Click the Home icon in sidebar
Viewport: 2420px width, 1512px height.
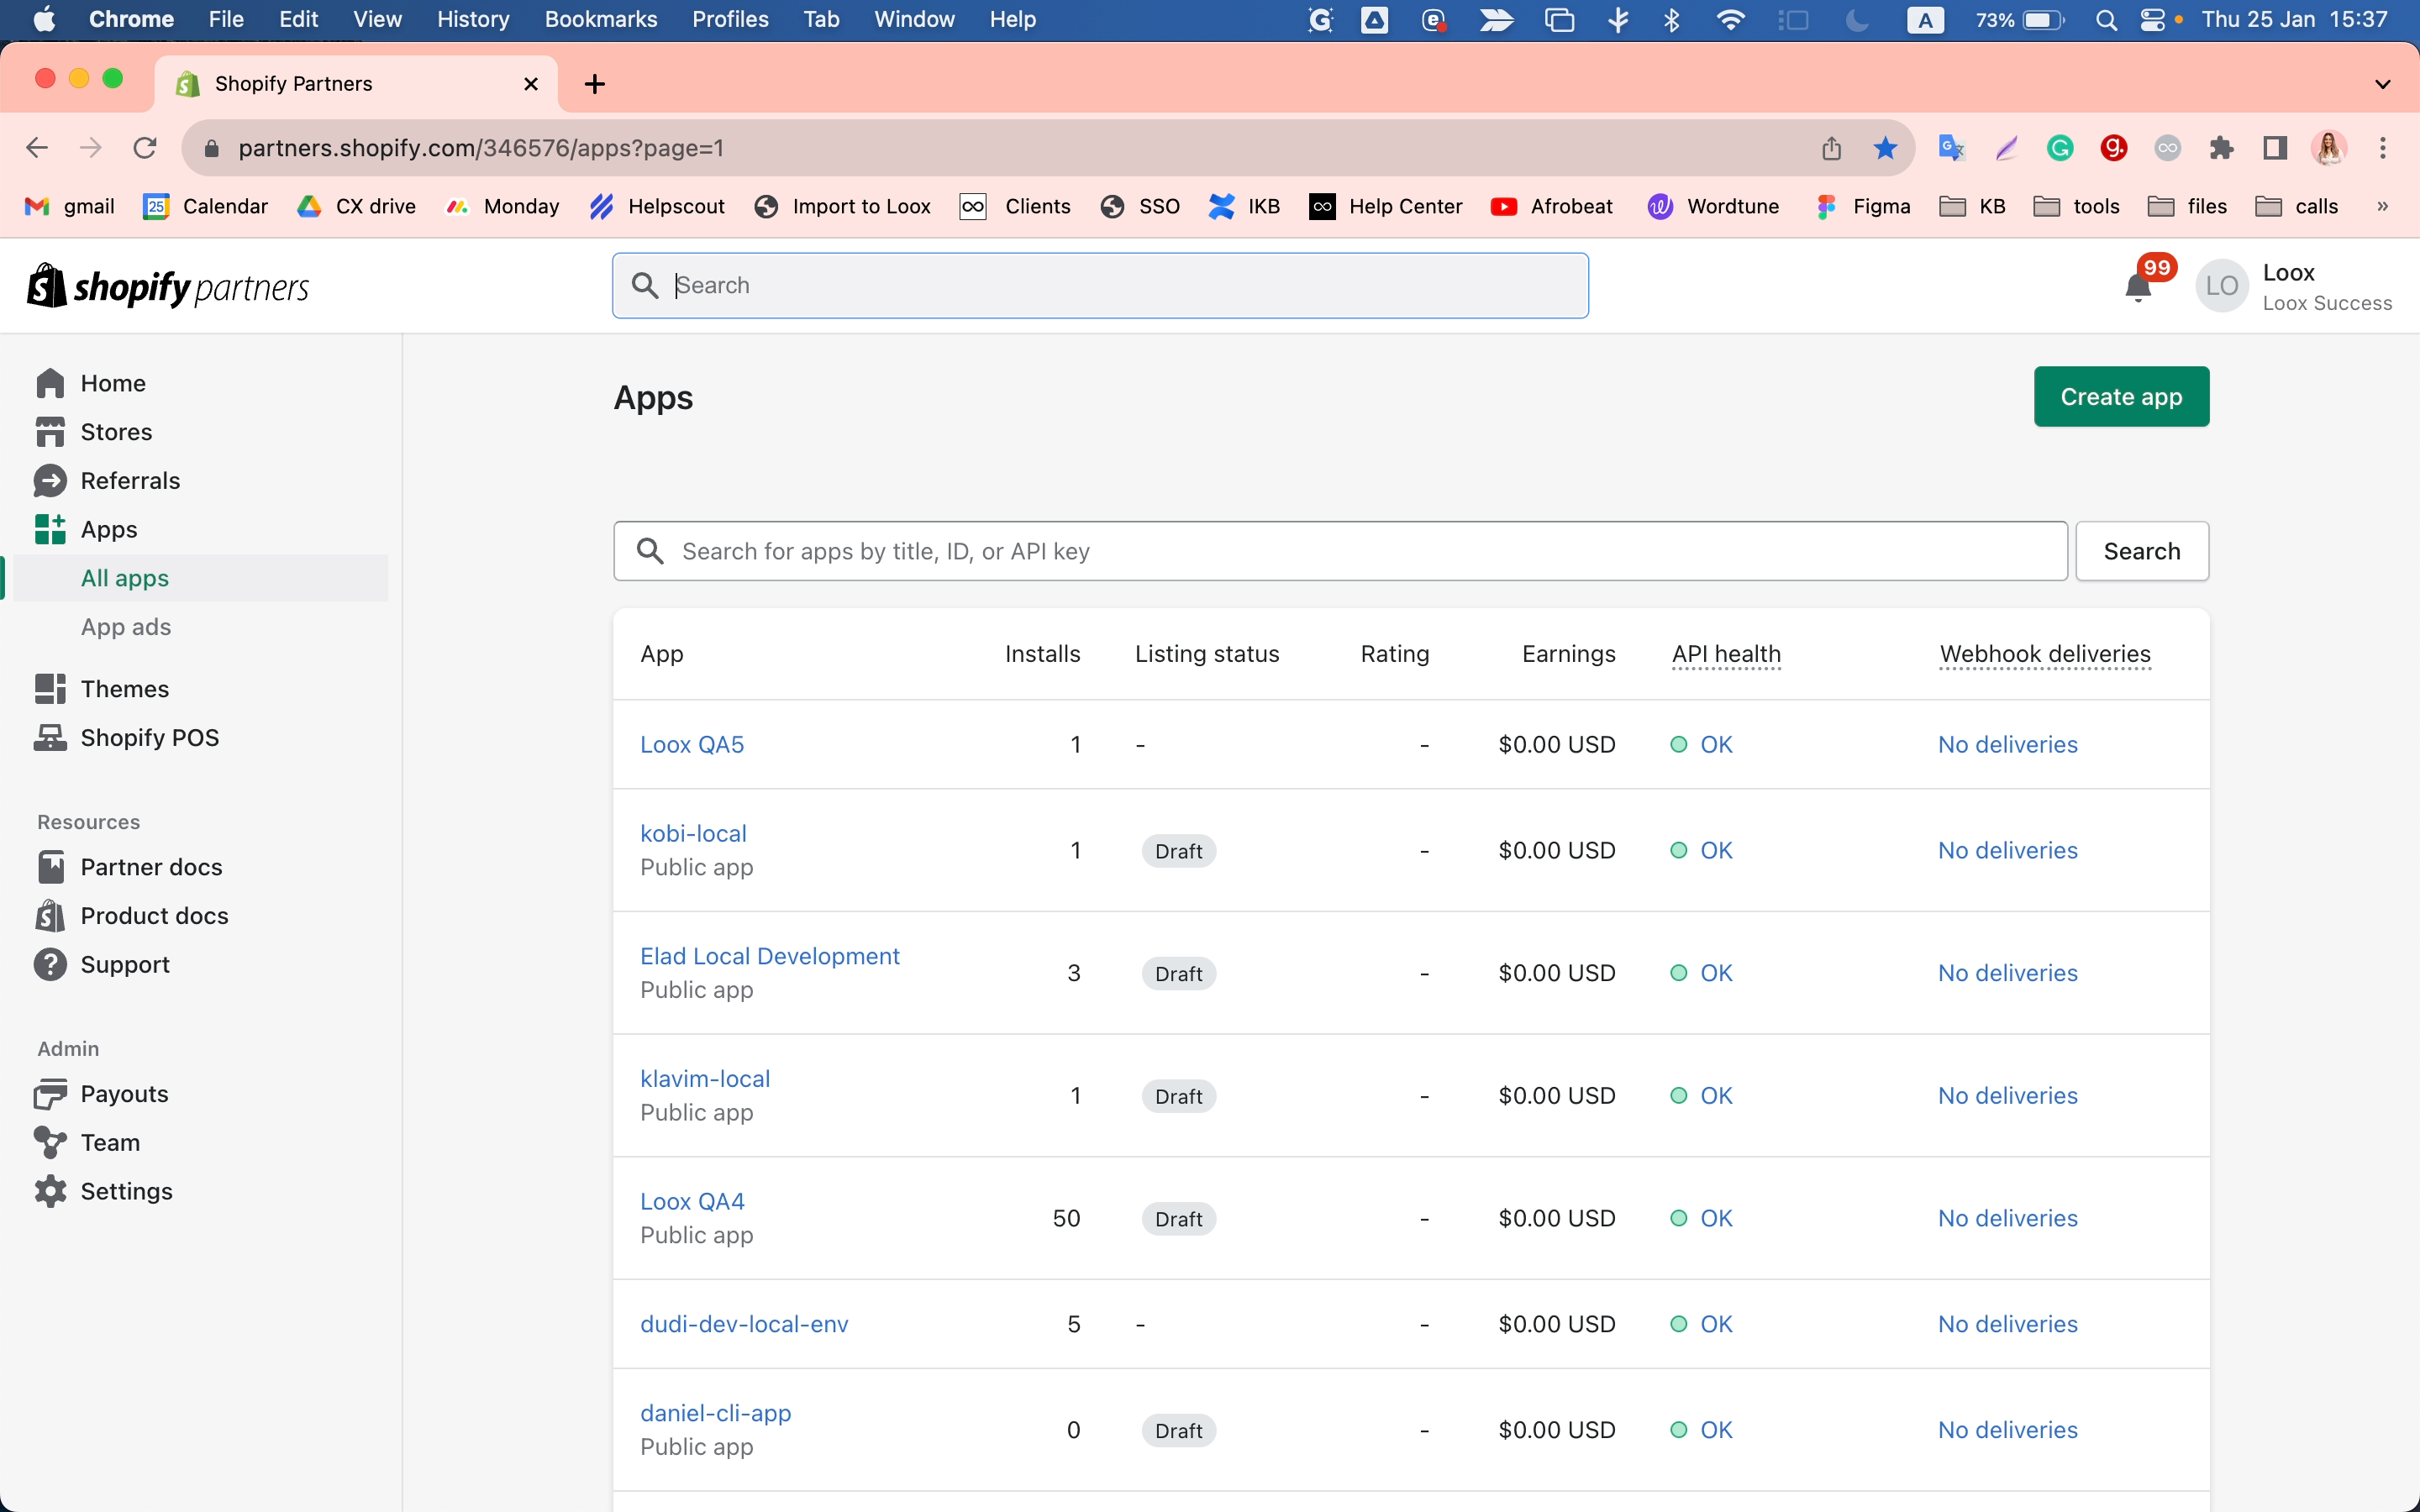pyautogui.click(x=50, y=383)
